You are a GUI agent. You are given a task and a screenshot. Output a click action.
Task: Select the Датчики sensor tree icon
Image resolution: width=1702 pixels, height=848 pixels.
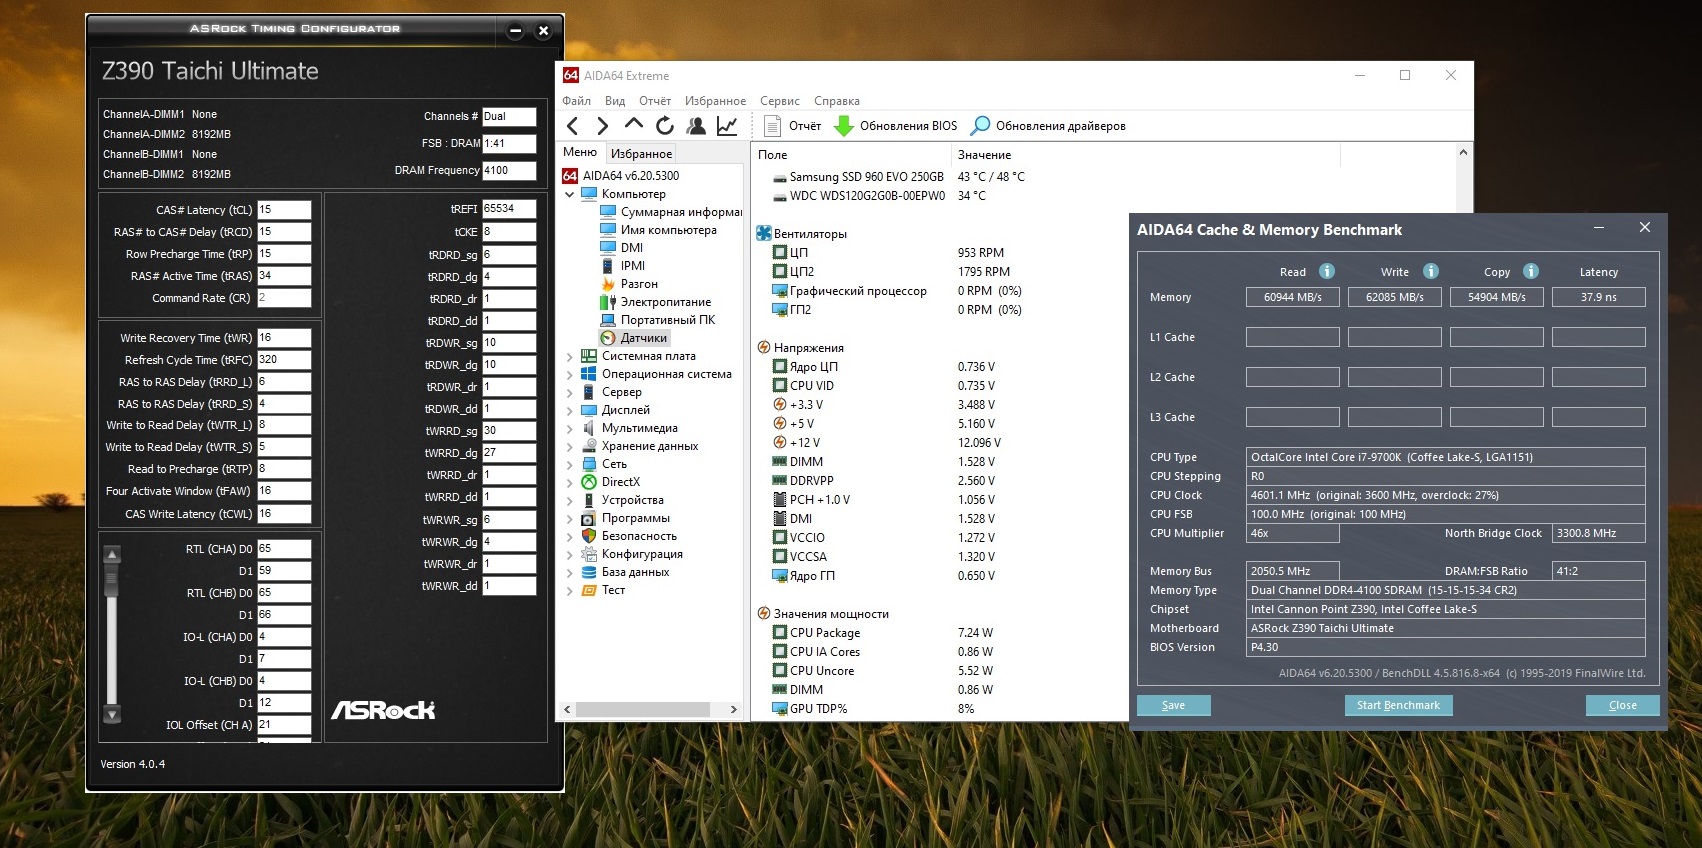click(608, 338)
